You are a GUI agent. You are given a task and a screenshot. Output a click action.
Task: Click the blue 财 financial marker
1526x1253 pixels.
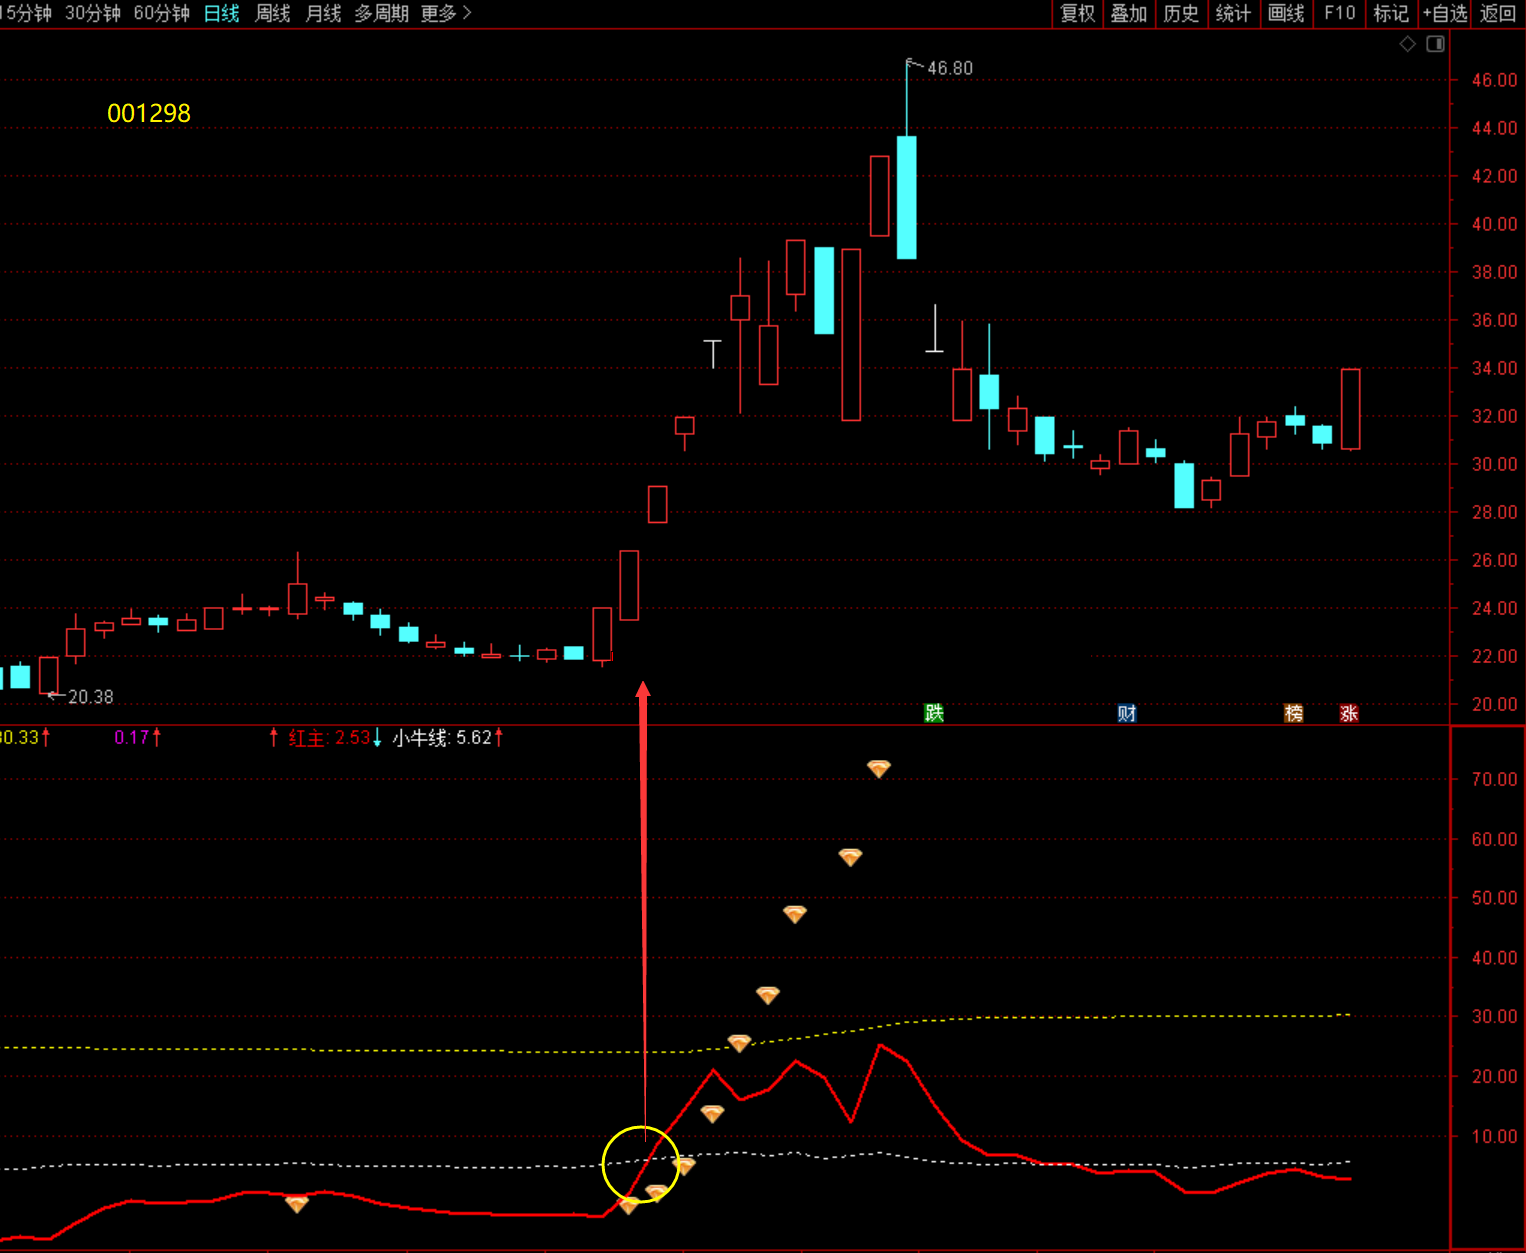click(x=1127, y=713)
